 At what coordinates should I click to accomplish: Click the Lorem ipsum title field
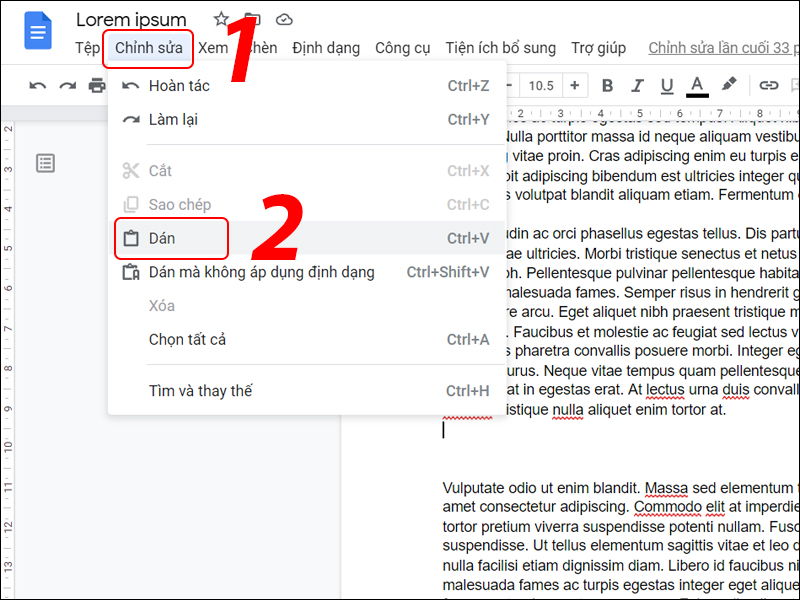pos(131,19)
